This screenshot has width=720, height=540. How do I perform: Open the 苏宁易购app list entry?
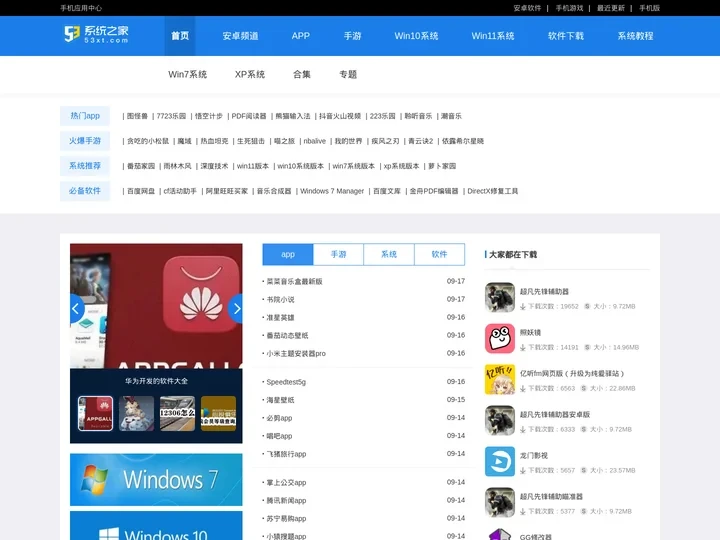tap(286, 518)
